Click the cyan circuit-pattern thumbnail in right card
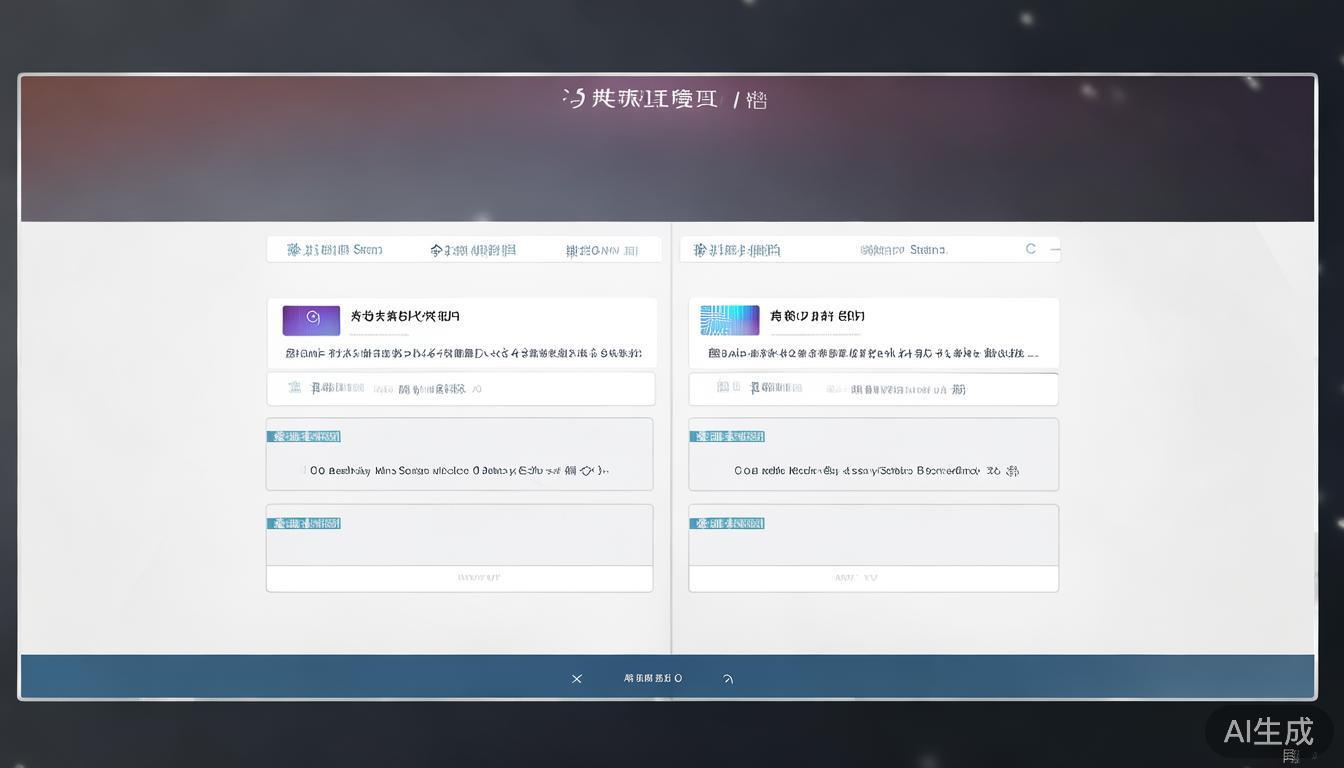 point(730,320)
